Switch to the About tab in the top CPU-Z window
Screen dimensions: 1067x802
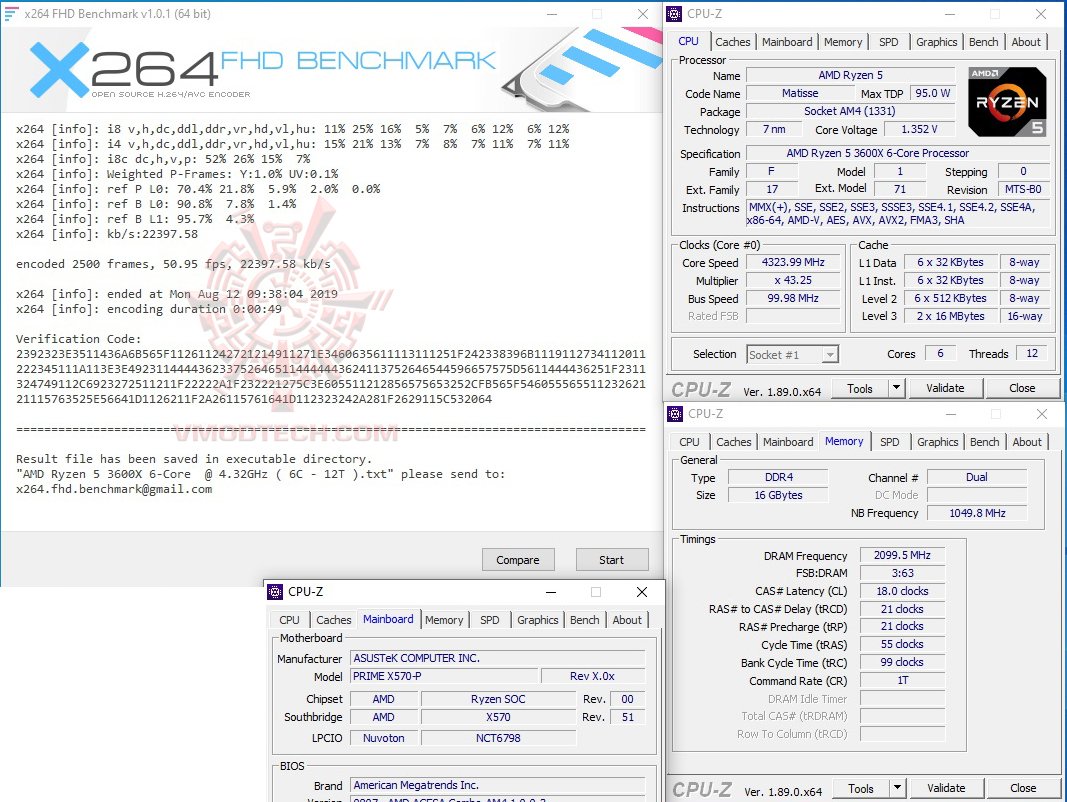point(1026,41)
